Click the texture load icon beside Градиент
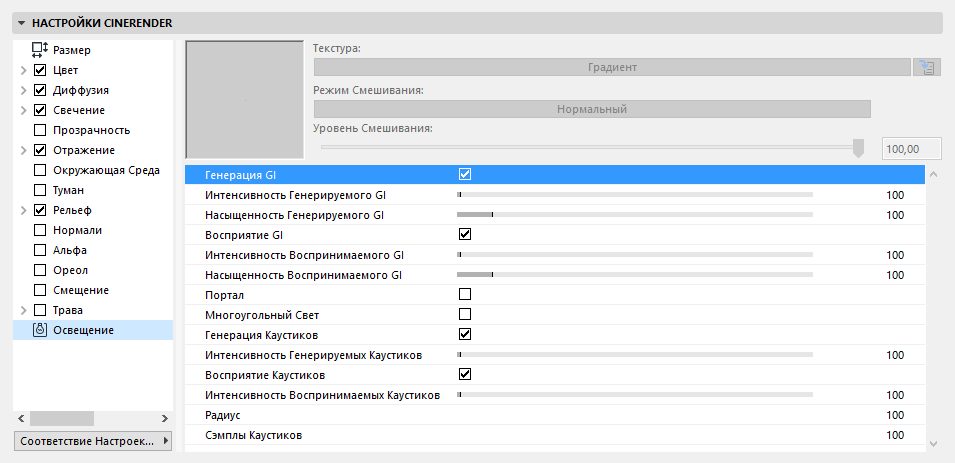The image size is (955, 463). point(927,67)
